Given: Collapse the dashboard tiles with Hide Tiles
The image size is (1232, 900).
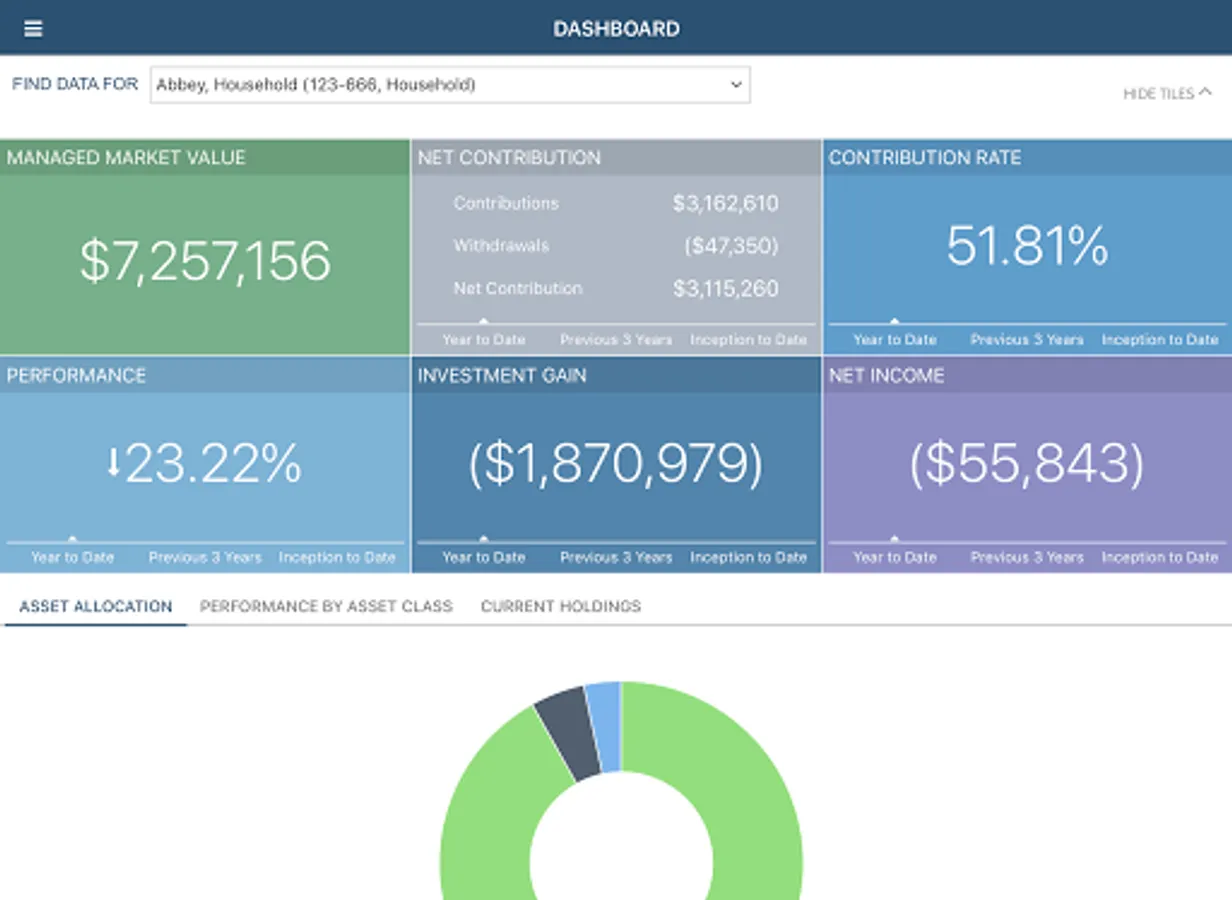Looking at the screenshot, I should point(1167,93).
